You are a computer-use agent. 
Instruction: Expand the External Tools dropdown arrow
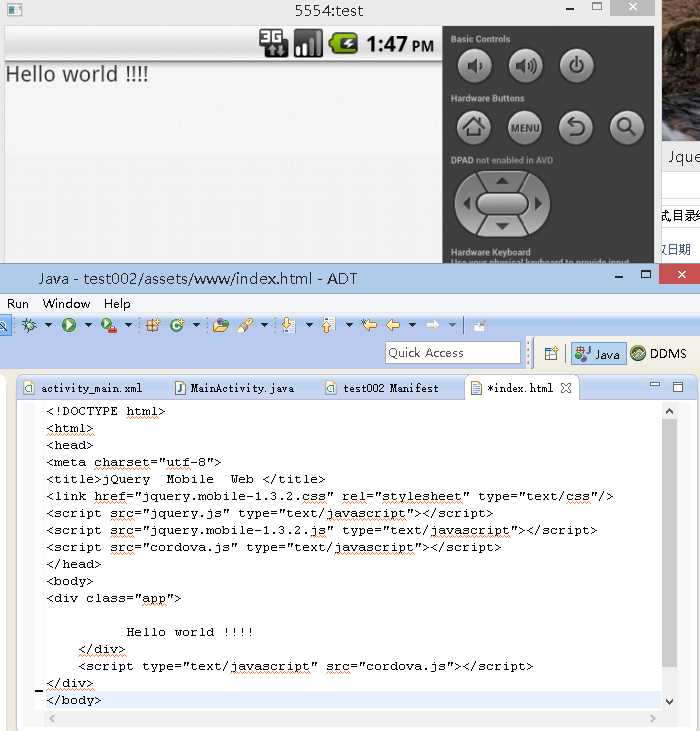128,325
